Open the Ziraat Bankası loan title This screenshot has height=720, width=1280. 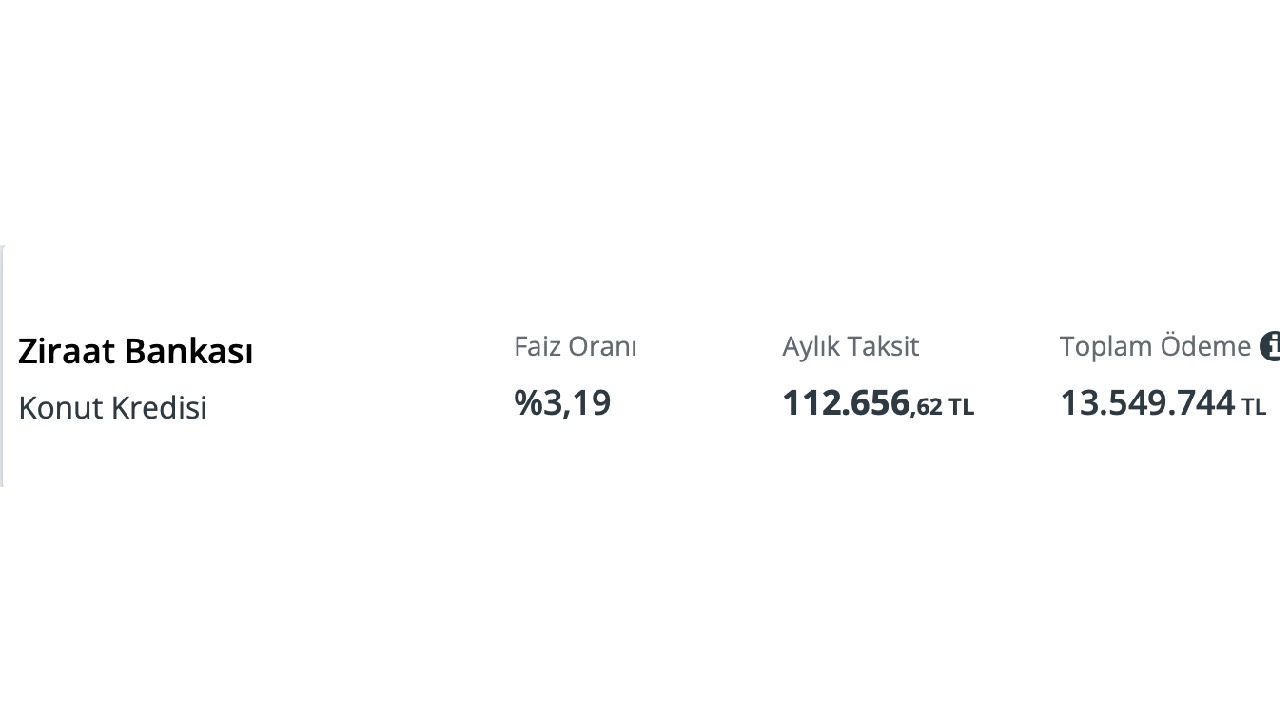tap(135, 351)
